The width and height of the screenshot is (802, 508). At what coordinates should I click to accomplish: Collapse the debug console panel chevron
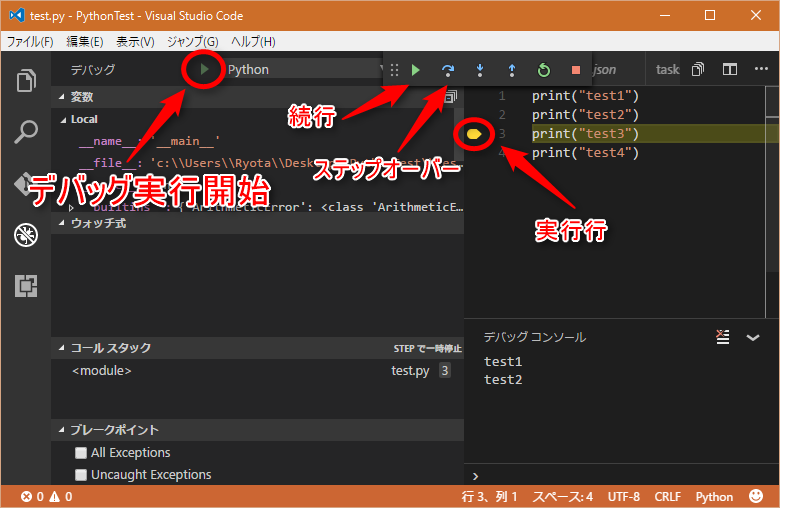(x=753, y=338)
